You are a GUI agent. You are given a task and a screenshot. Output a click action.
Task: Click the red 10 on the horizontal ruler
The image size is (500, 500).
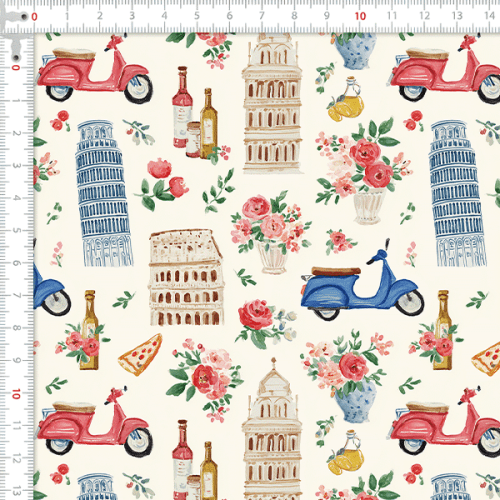click(360, 16)
